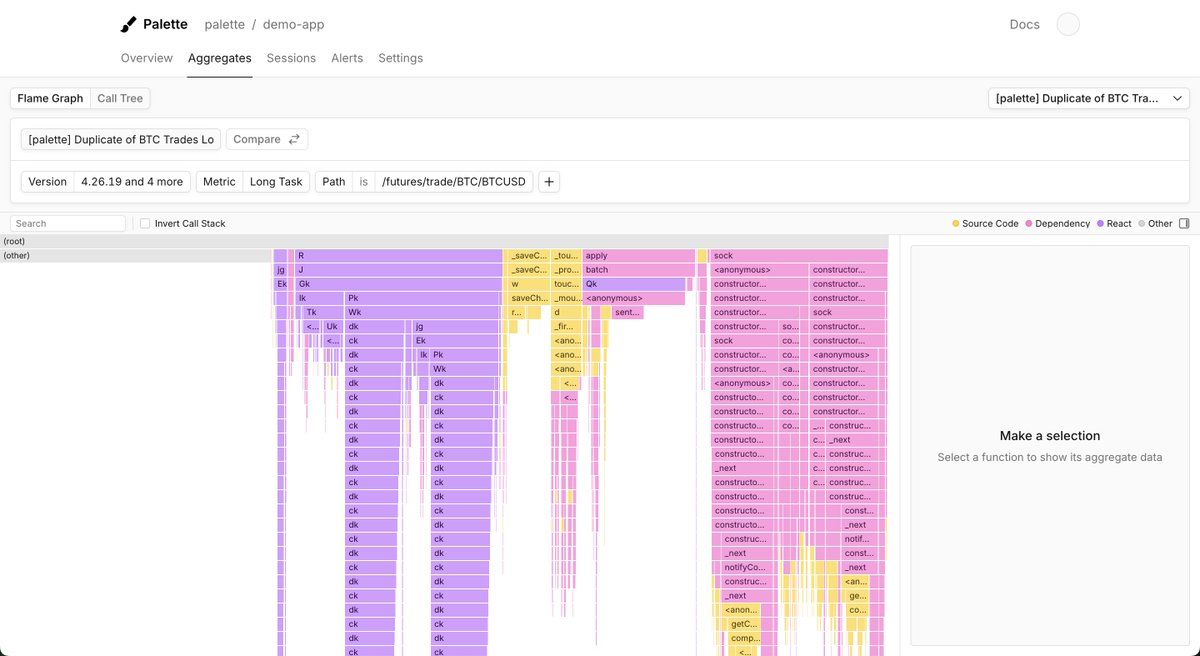Open the Version filter 4.26.19 and 4 more
The image size is (1200, 656).
click(x=106, y=182)
